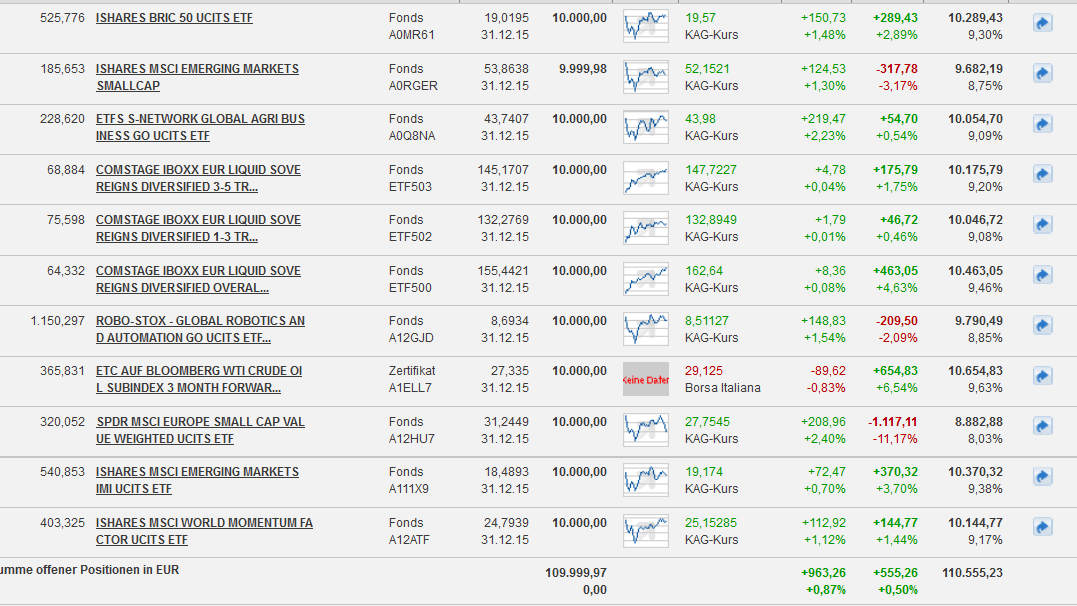The image size is (1077, 606).
Task: Click the blue arrow icon for iShares BRIC 50
Action: coord(1042,23)
